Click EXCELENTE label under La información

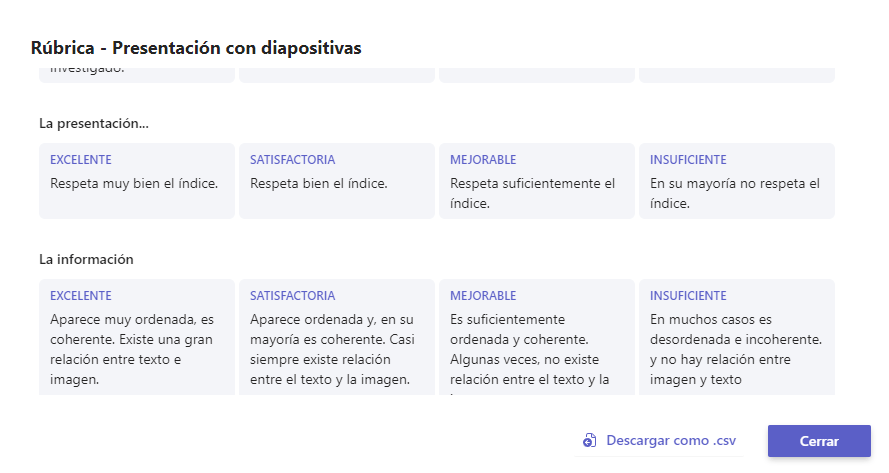pyautogui.click(x=81, y=296)
